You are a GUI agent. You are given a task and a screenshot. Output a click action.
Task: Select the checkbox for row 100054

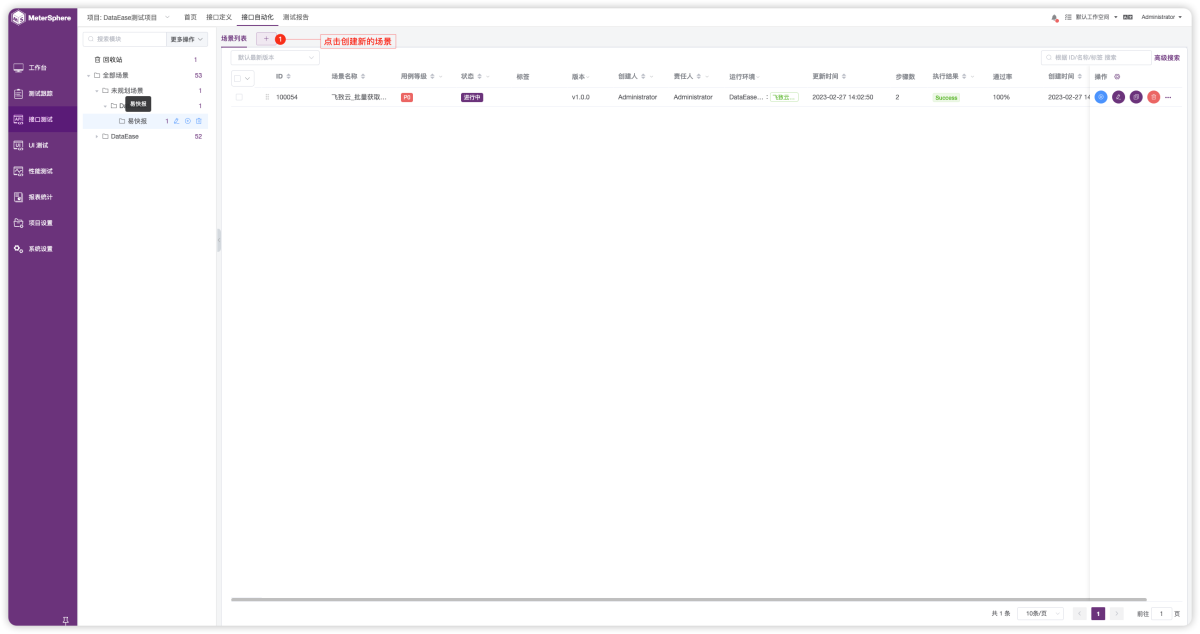point(239,97)
